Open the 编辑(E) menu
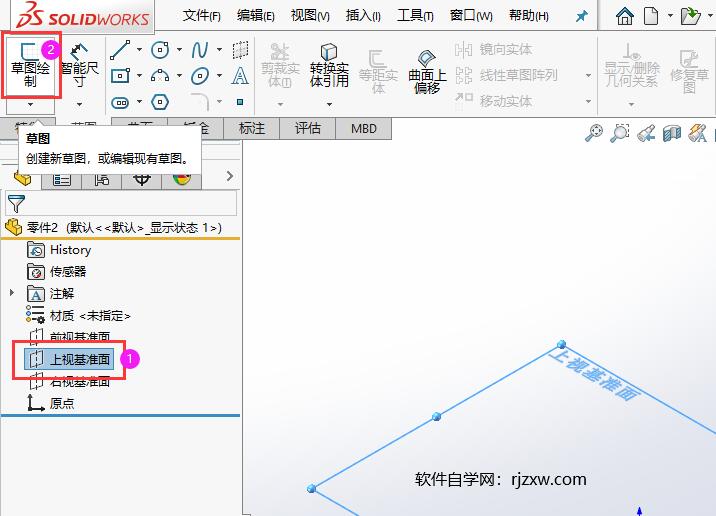The height and width of the screenshot is (516, 716). (x=256, y=16)
